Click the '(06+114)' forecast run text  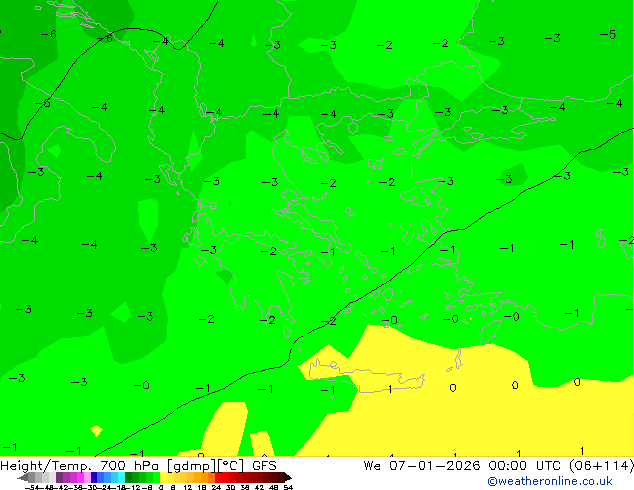point(601,466)
